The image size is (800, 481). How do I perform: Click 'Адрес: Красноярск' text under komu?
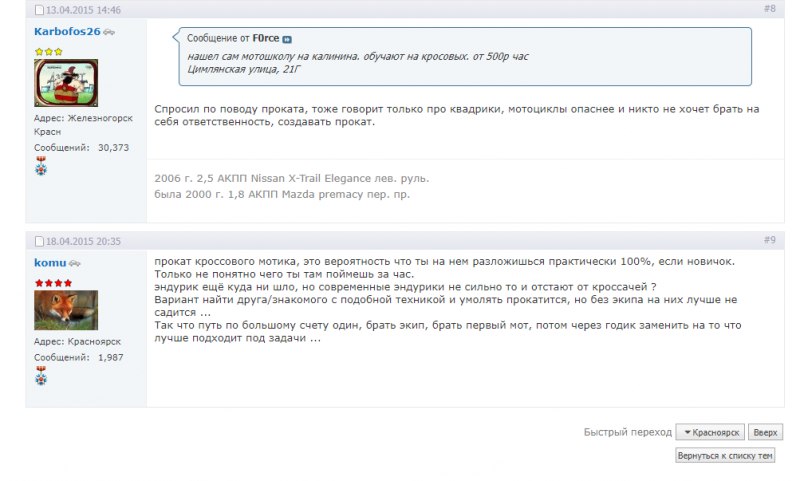click(x=78, y=341)
